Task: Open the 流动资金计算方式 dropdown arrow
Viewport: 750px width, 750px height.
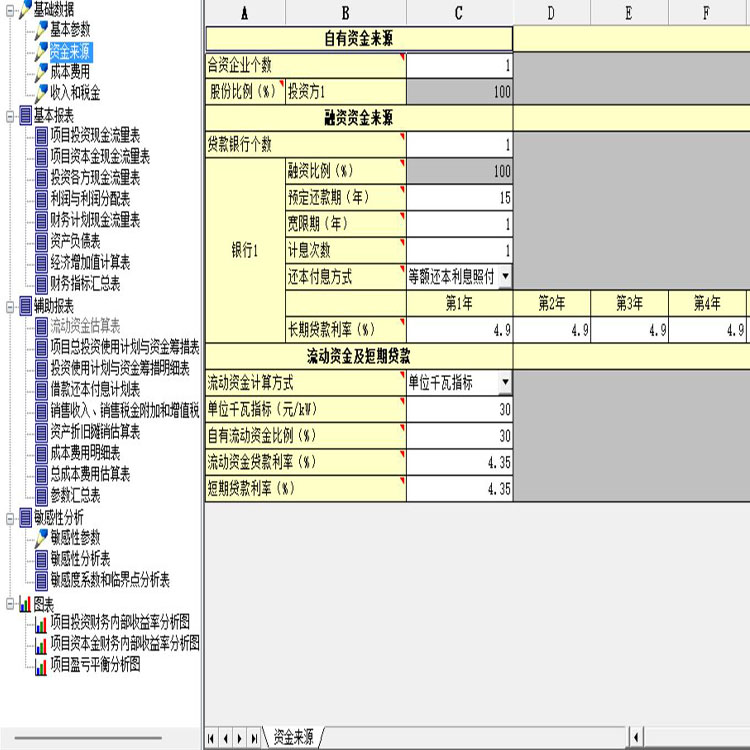Action: point(505,382)
